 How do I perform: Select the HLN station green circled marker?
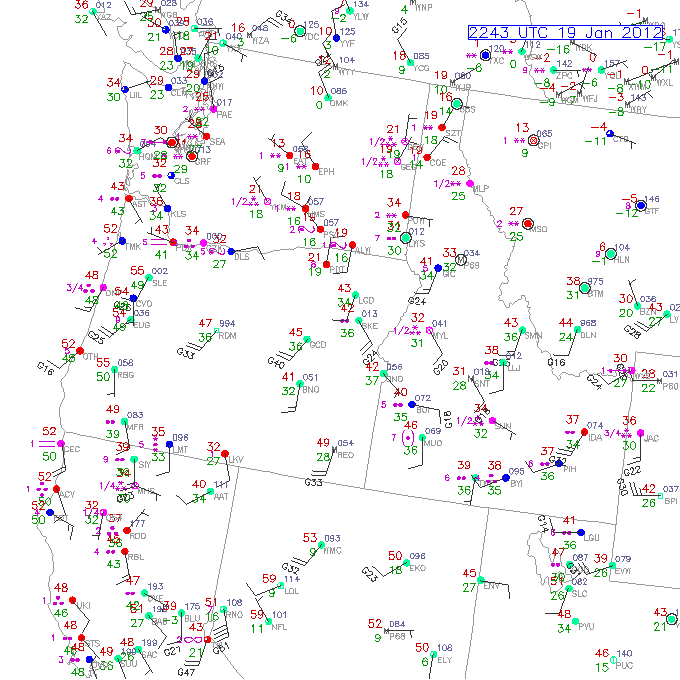click(611, 254)
